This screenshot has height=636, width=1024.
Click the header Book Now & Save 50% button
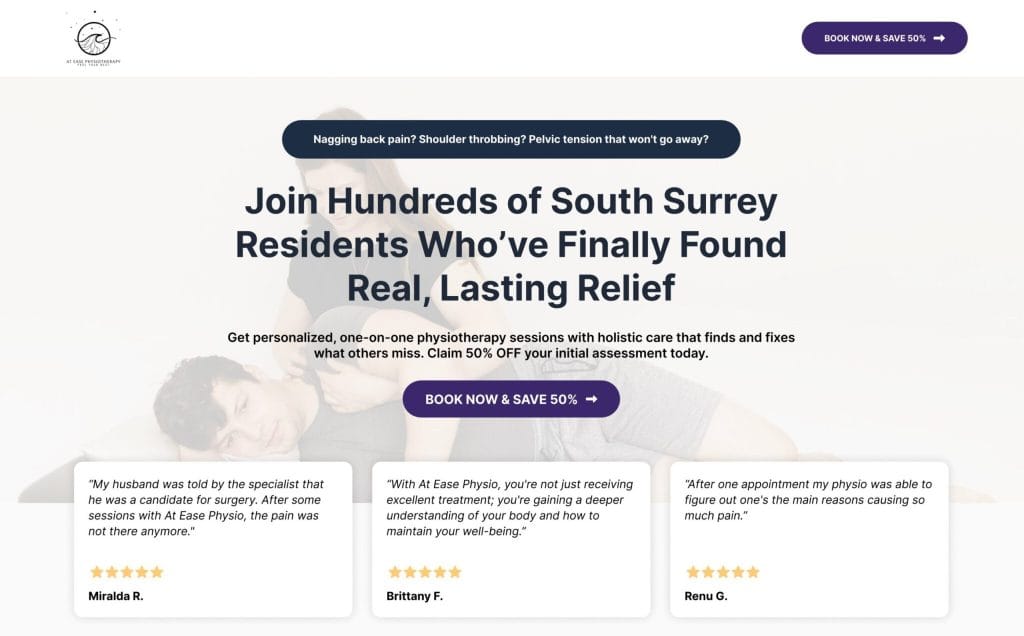pyautogui.click(x=874, y=38)
